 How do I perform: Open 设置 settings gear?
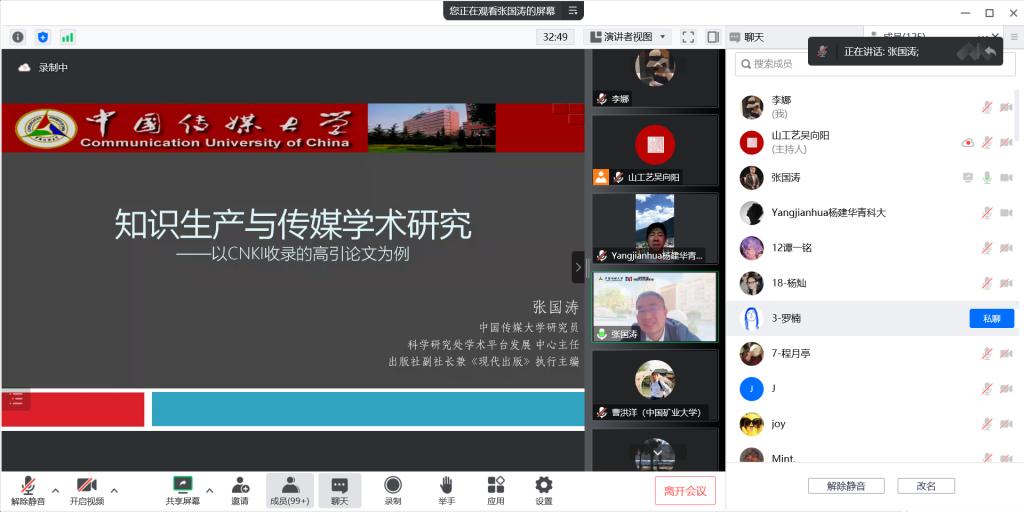(x=543, y=490)
